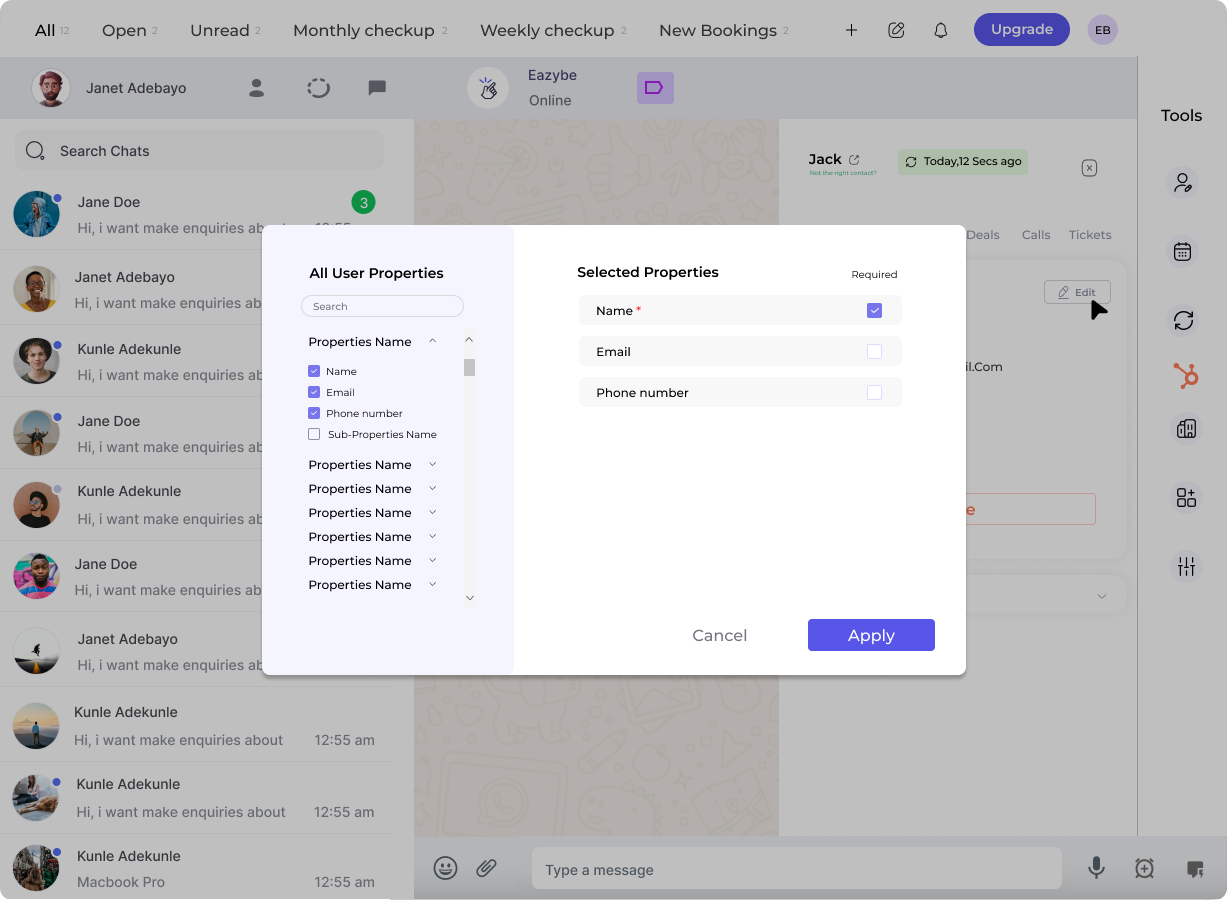Select the add-widgets tool in the Tools panel

[x=1186, y=497]
